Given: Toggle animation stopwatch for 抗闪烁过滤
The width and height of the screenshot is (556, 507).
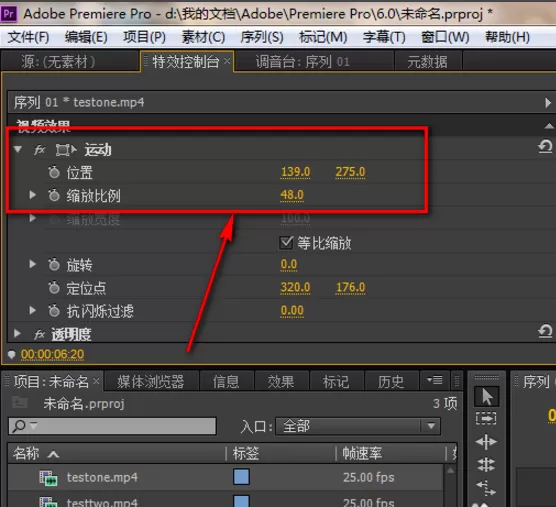Looking at the screenshot, I should pos(54,311).
